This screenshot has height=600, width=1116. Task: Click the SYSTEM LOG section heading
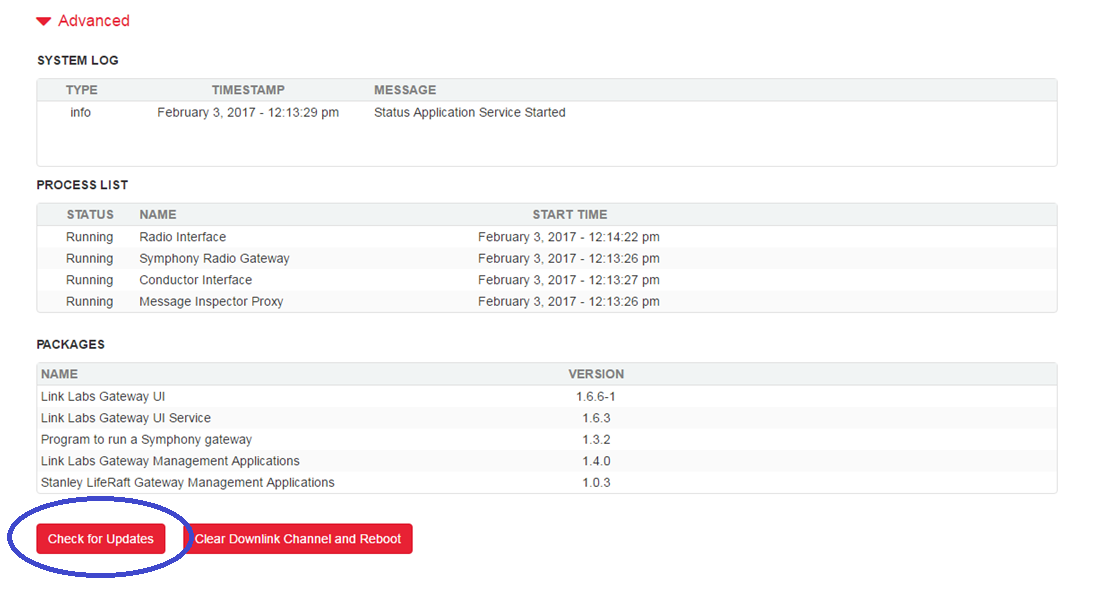point(78,60)
